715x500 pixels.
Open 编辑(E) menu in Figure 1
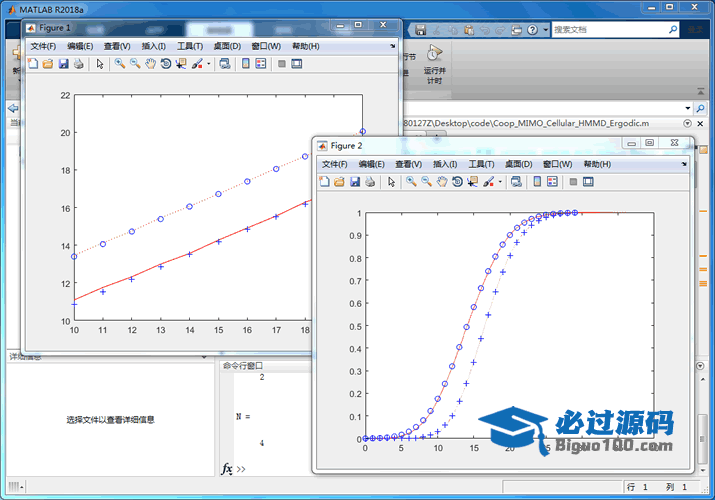[x=80, y=46]
